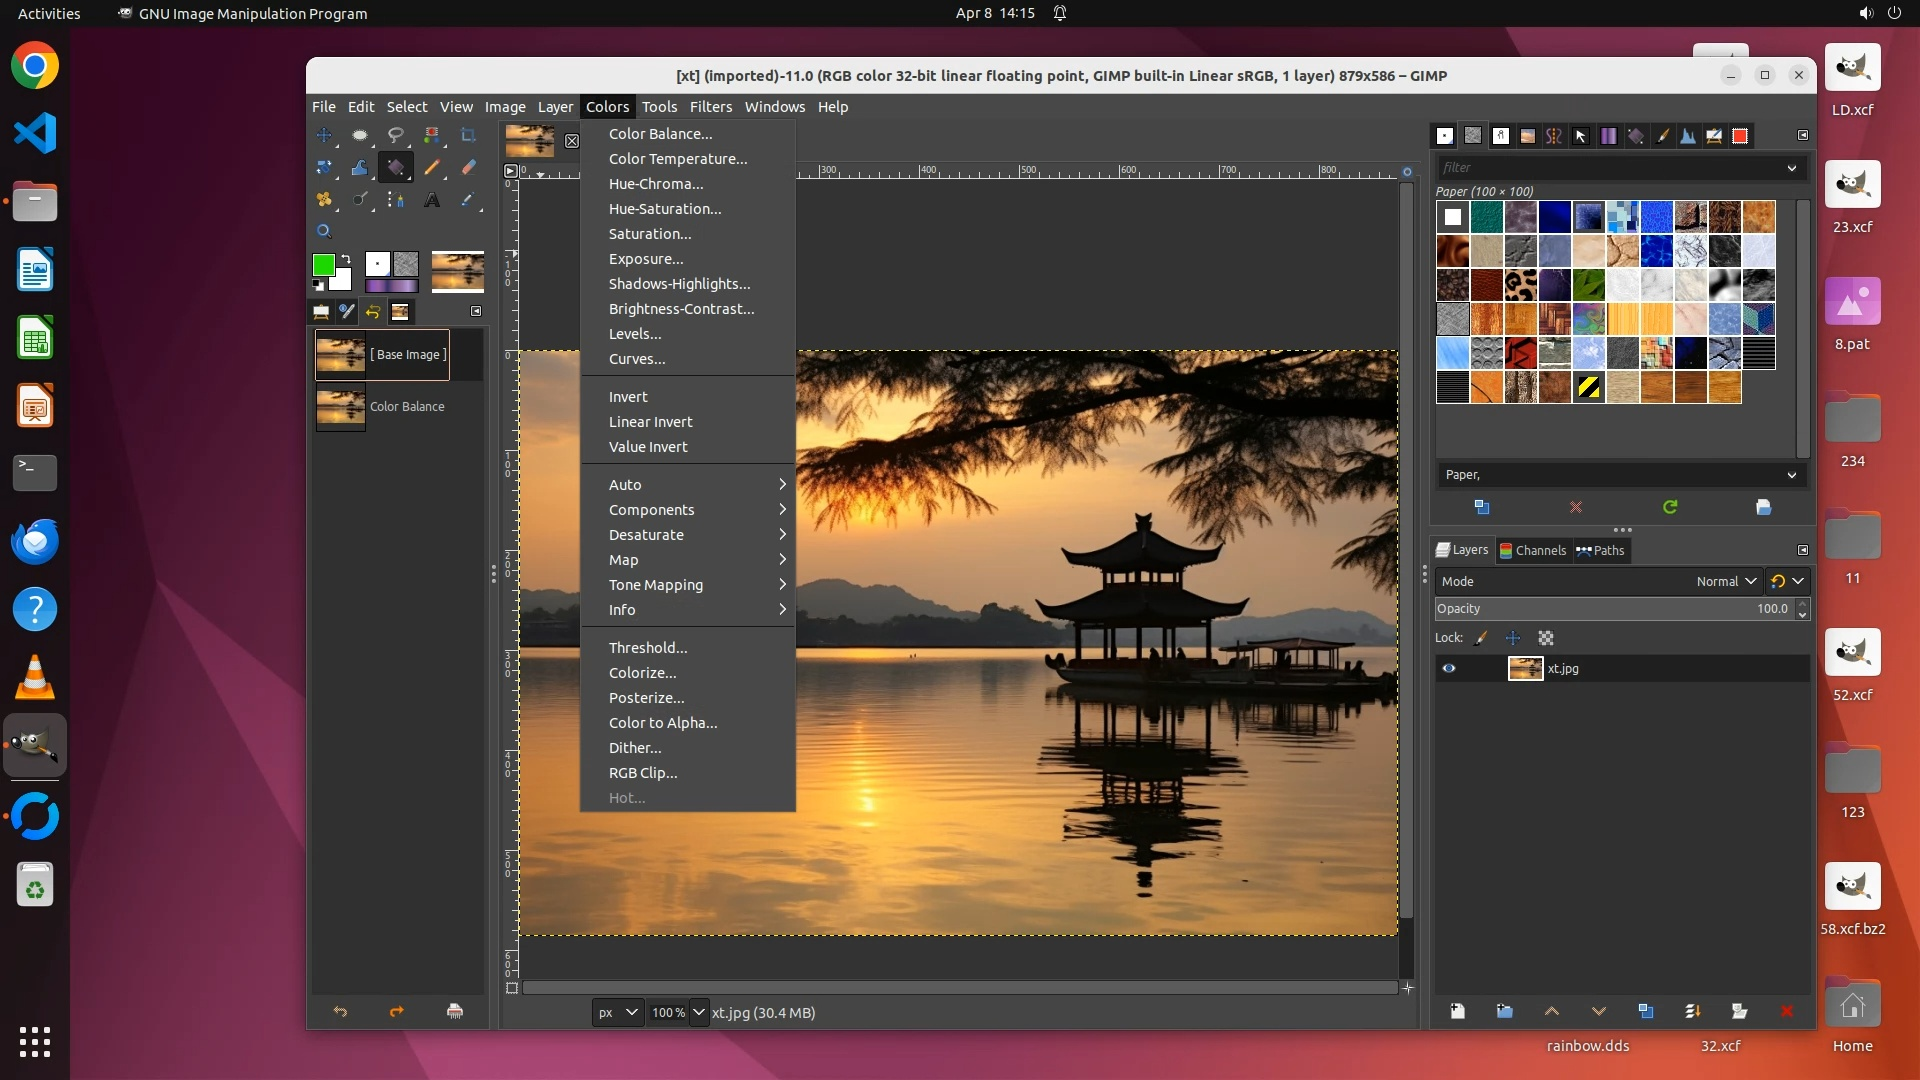Click refresh patterns green arrow icon

(x=1670, y=507)
